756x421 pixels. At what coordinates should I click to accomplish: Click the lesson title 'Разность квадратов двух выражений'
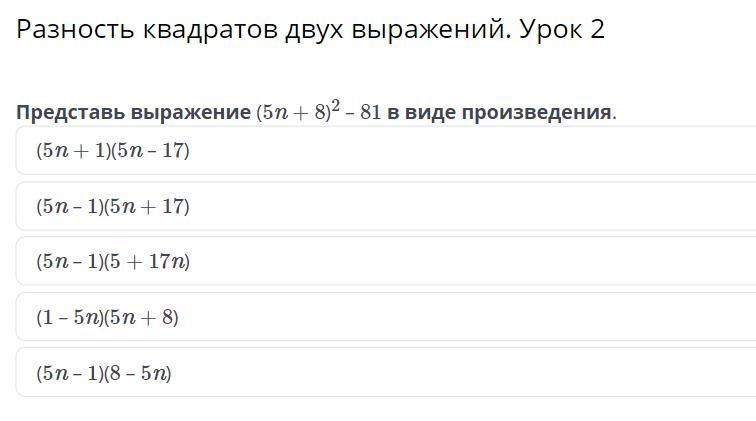point(263,30)
